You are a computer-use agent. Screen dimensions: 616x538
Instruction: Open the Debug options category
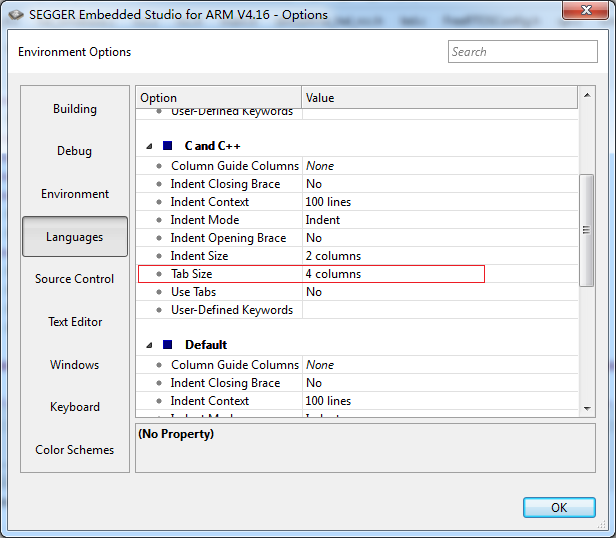click(75, 151)
